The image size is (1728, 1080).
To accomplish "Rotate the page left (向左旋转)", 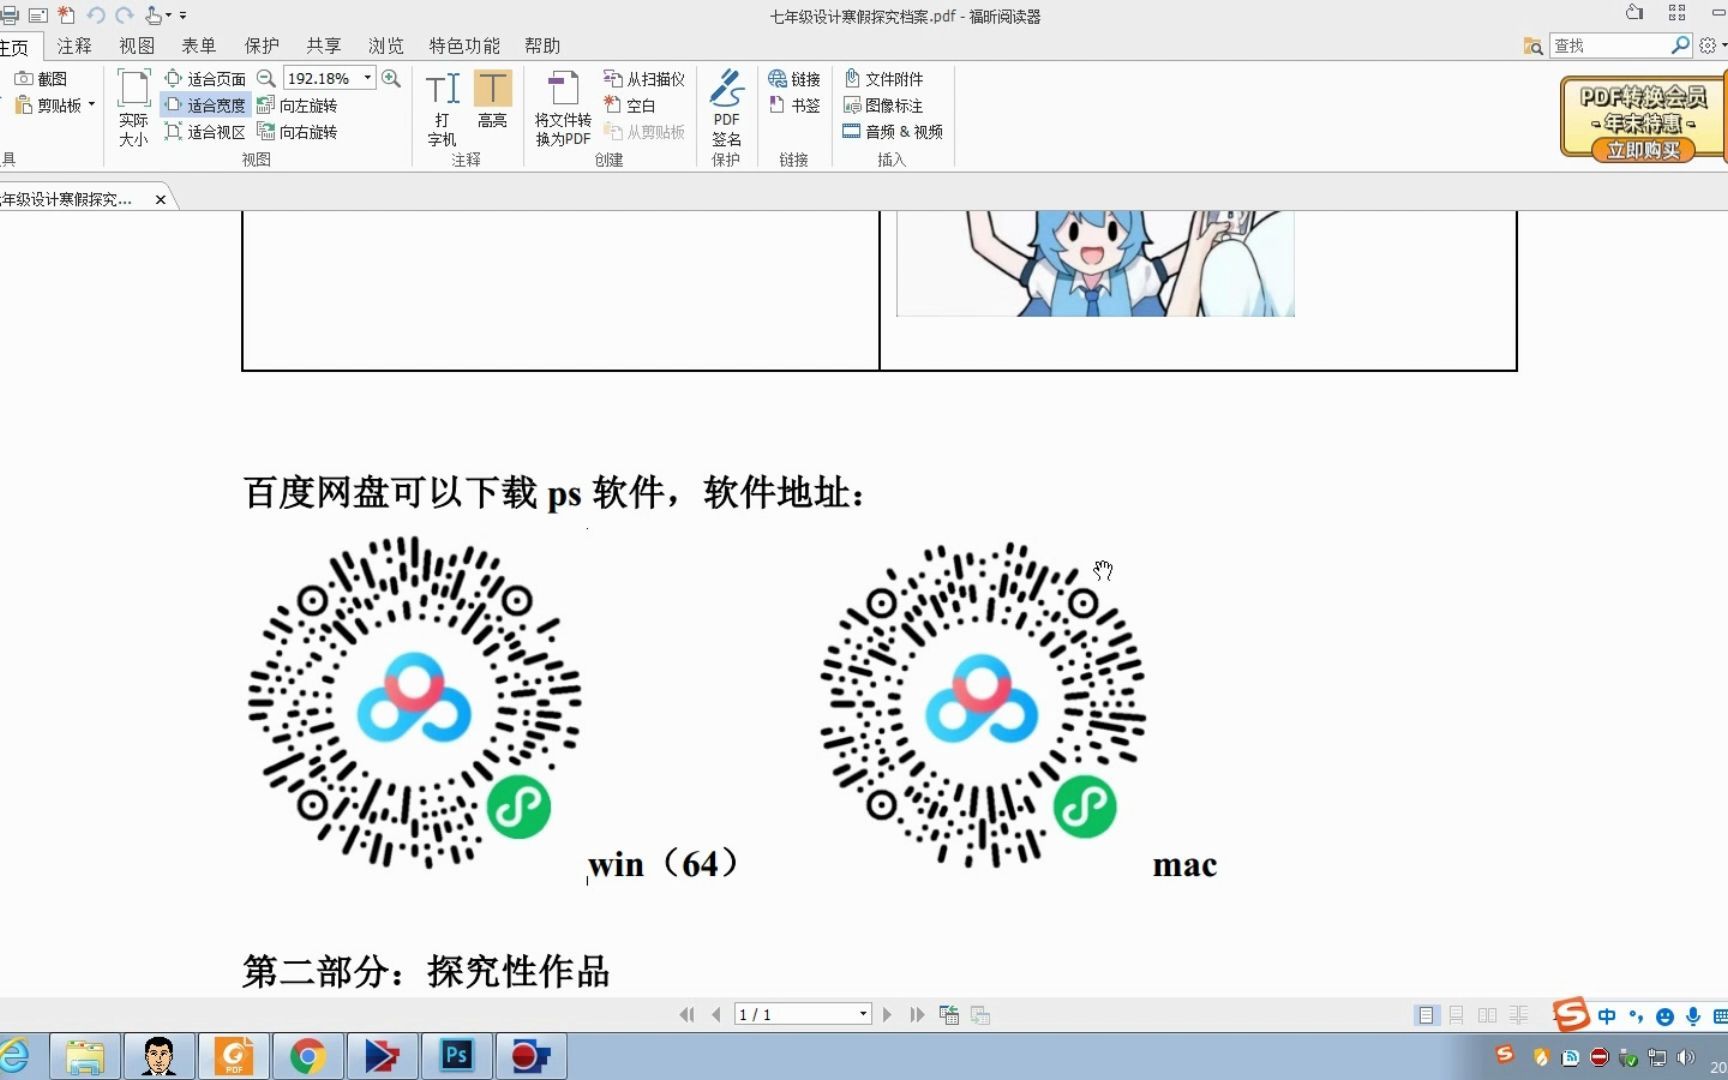I will pos(297,105).
